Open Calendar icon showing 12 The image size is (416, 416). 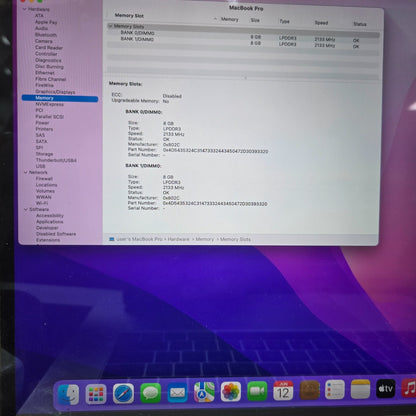(x=283, y=391)
